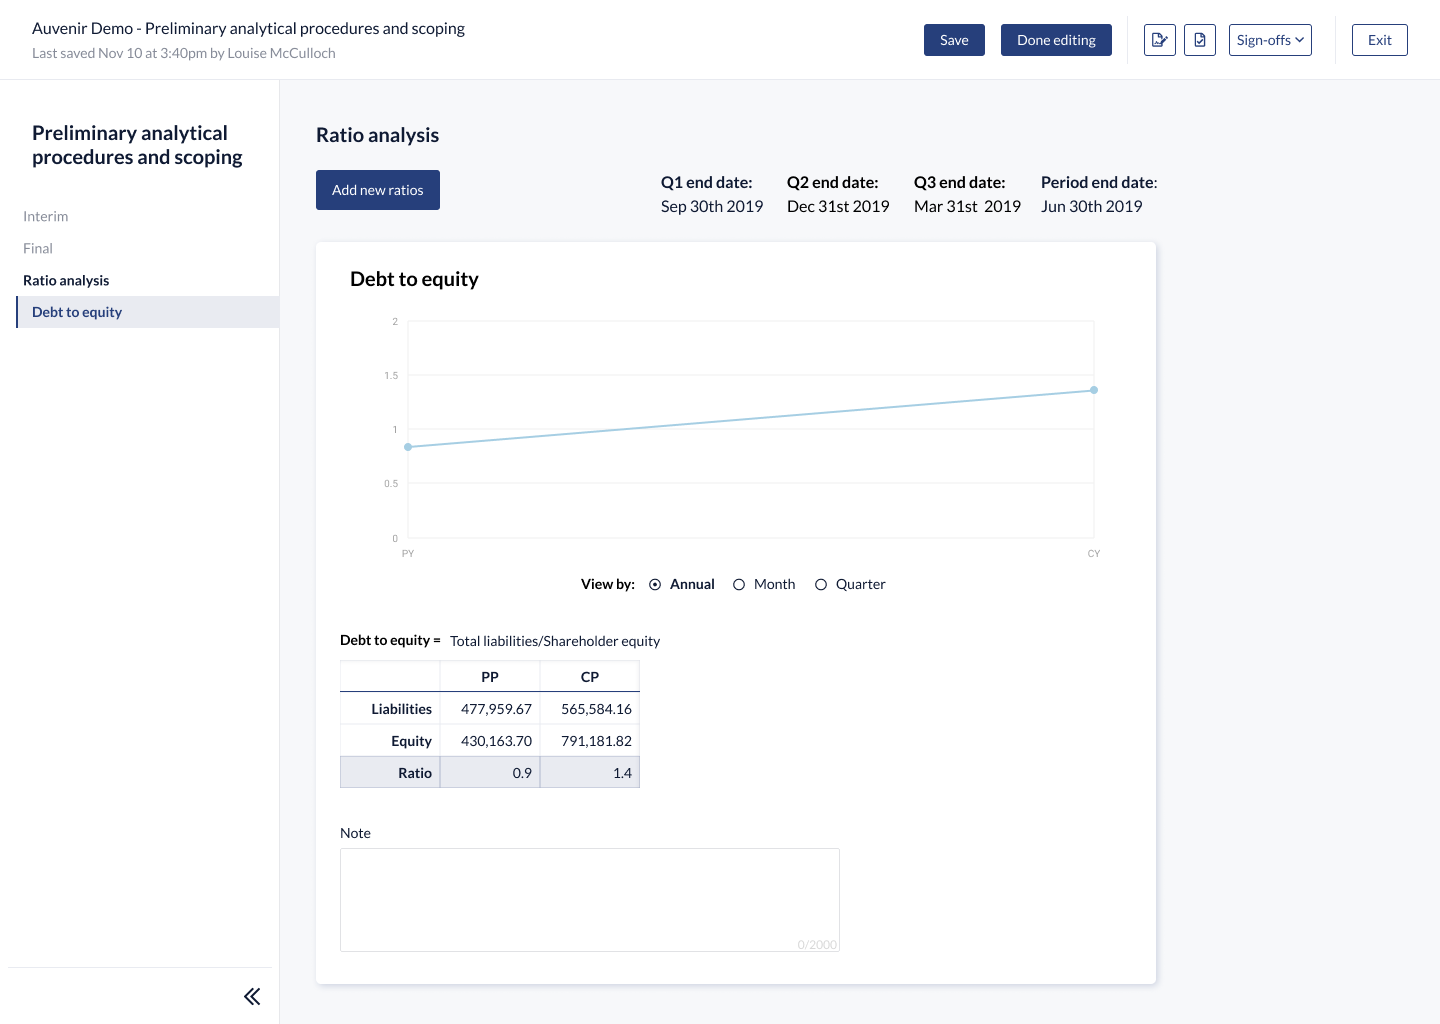Image resolution: width=1440 pixels, height=1024 pixels.
Task: Click the Q2 end date Dec 31st 2019
Action: click(838, 206)
